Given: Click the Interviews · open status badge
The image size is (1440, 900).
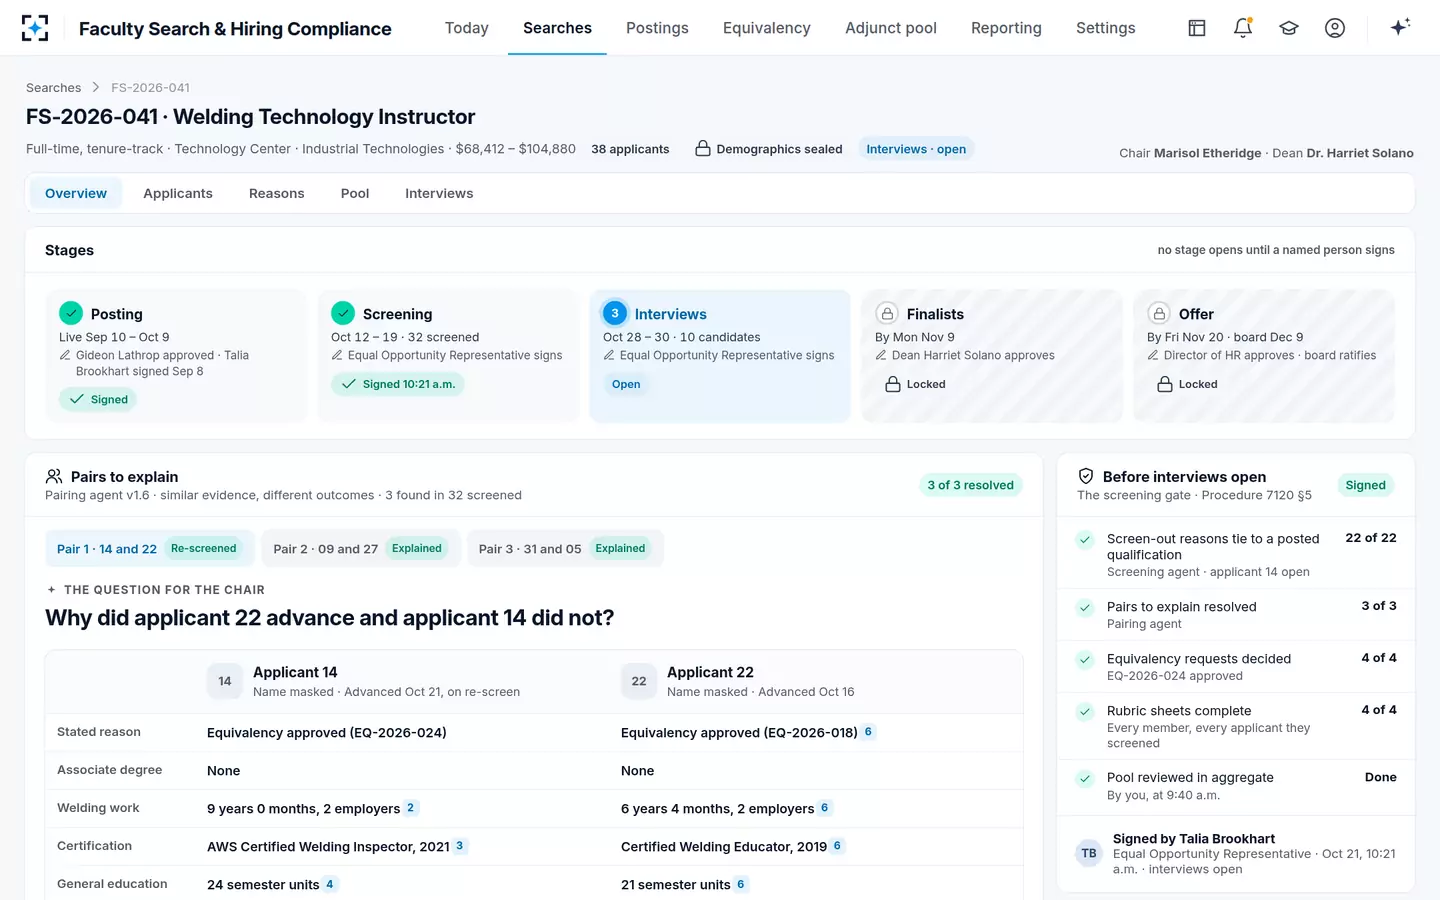Looking at the screenshot, I should coord(916,149).
